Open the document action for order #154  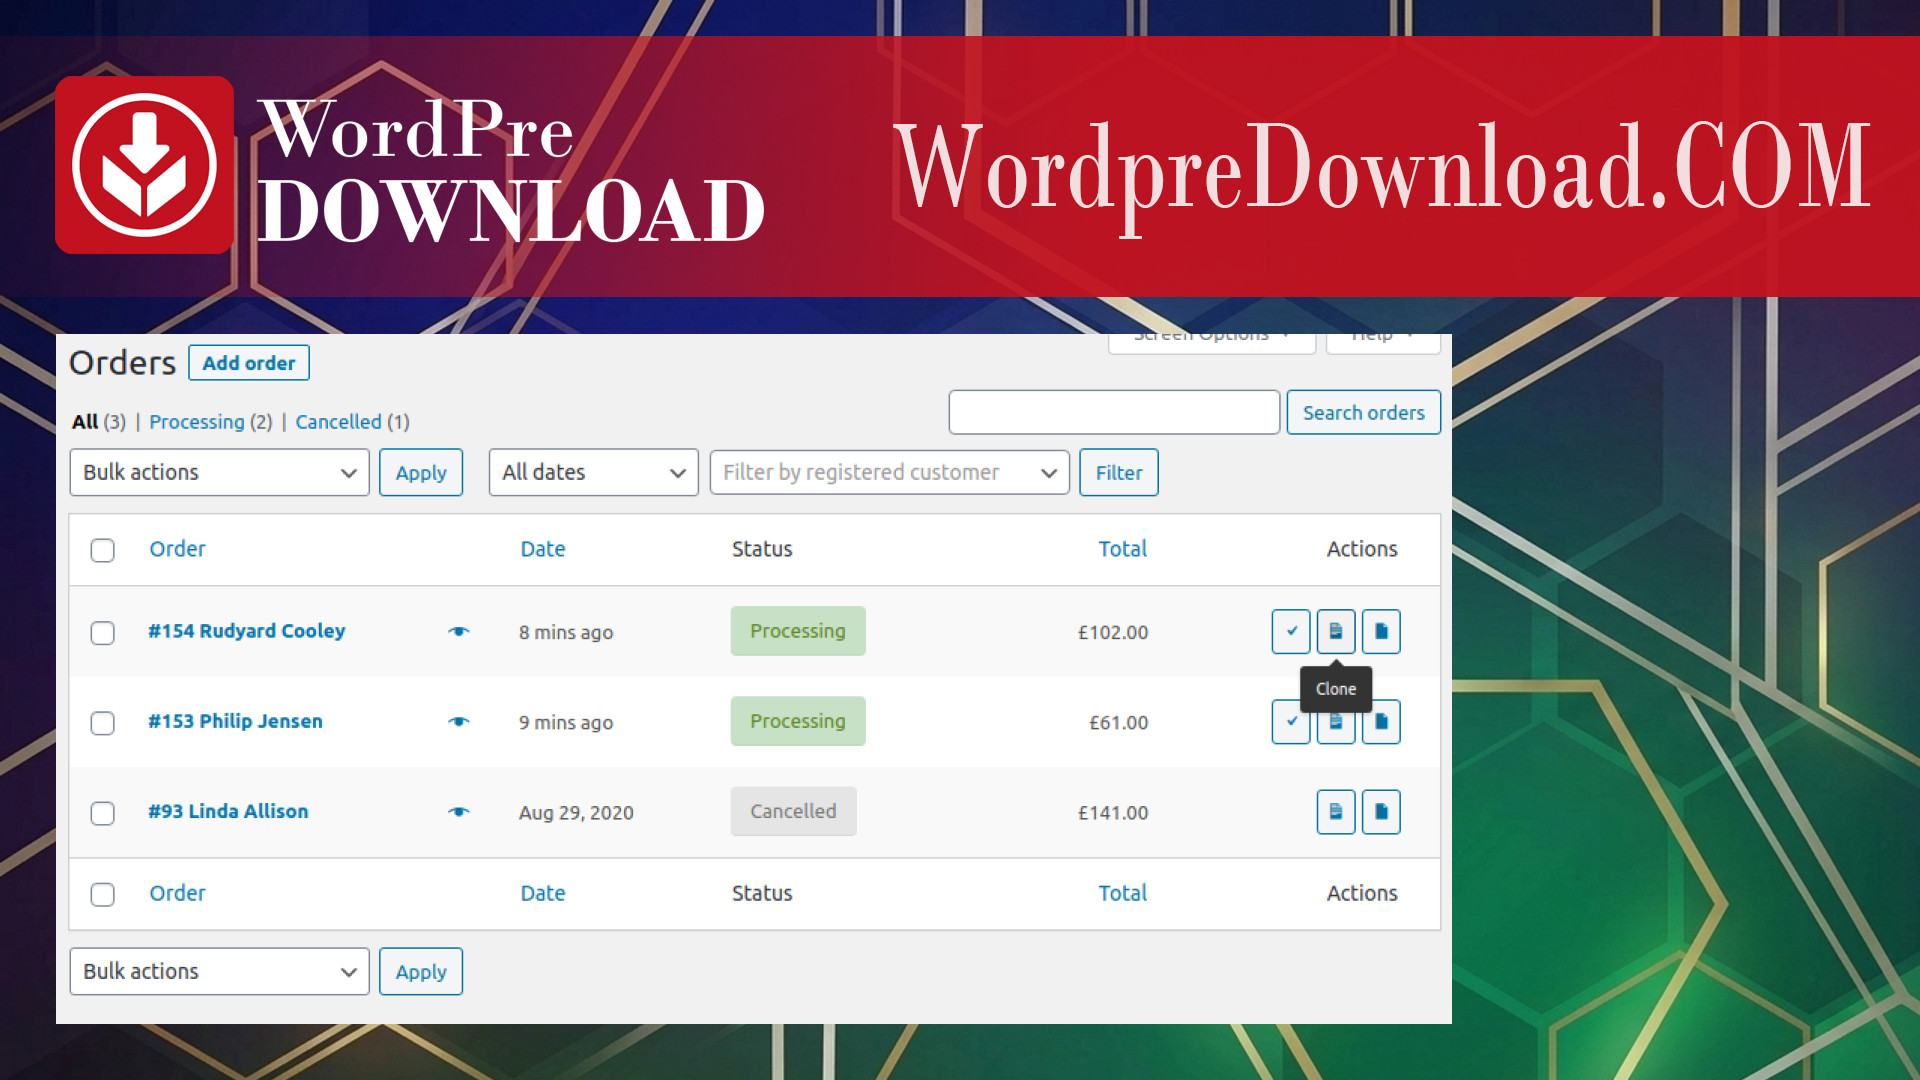point(1381,631)
